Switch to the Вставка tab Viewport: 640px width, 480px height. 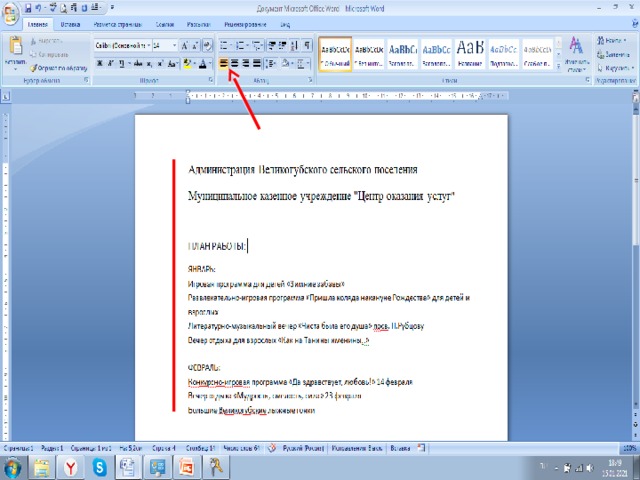(x=71, y=21)
